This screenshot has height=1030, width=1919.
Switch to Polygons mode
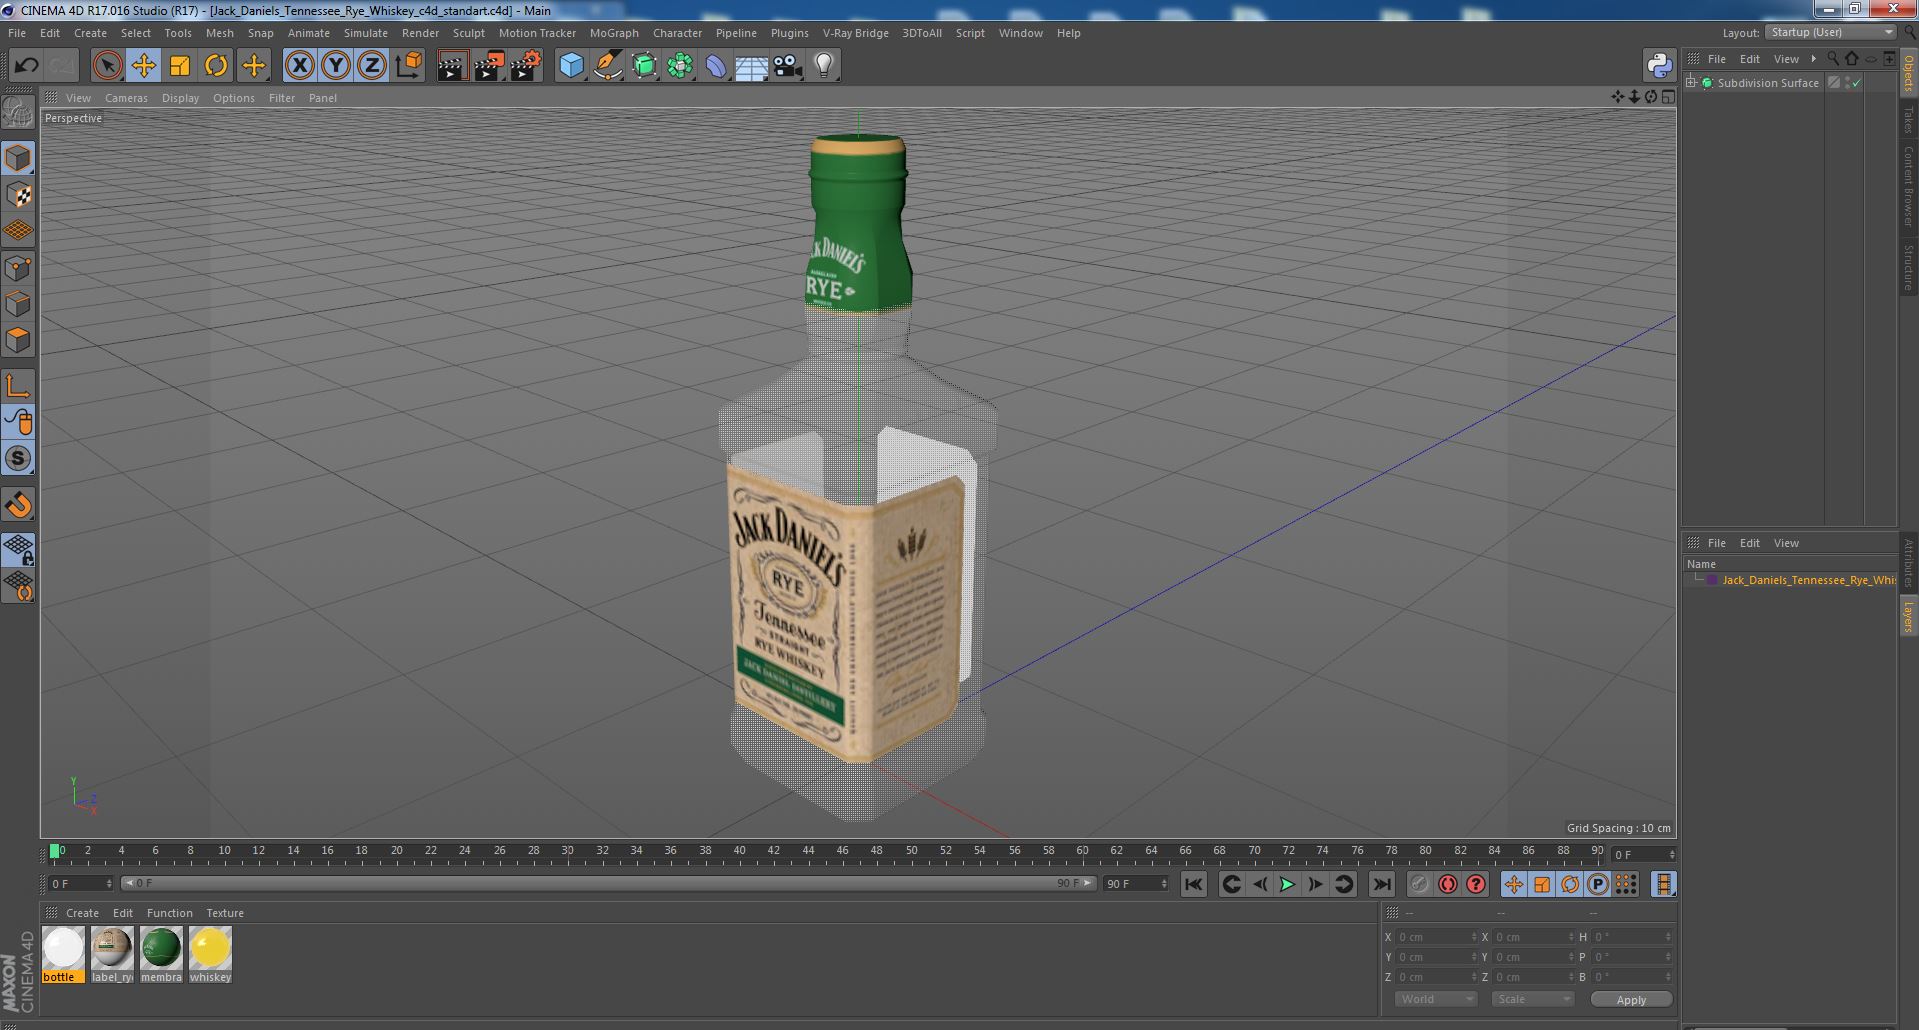[18, 340]
